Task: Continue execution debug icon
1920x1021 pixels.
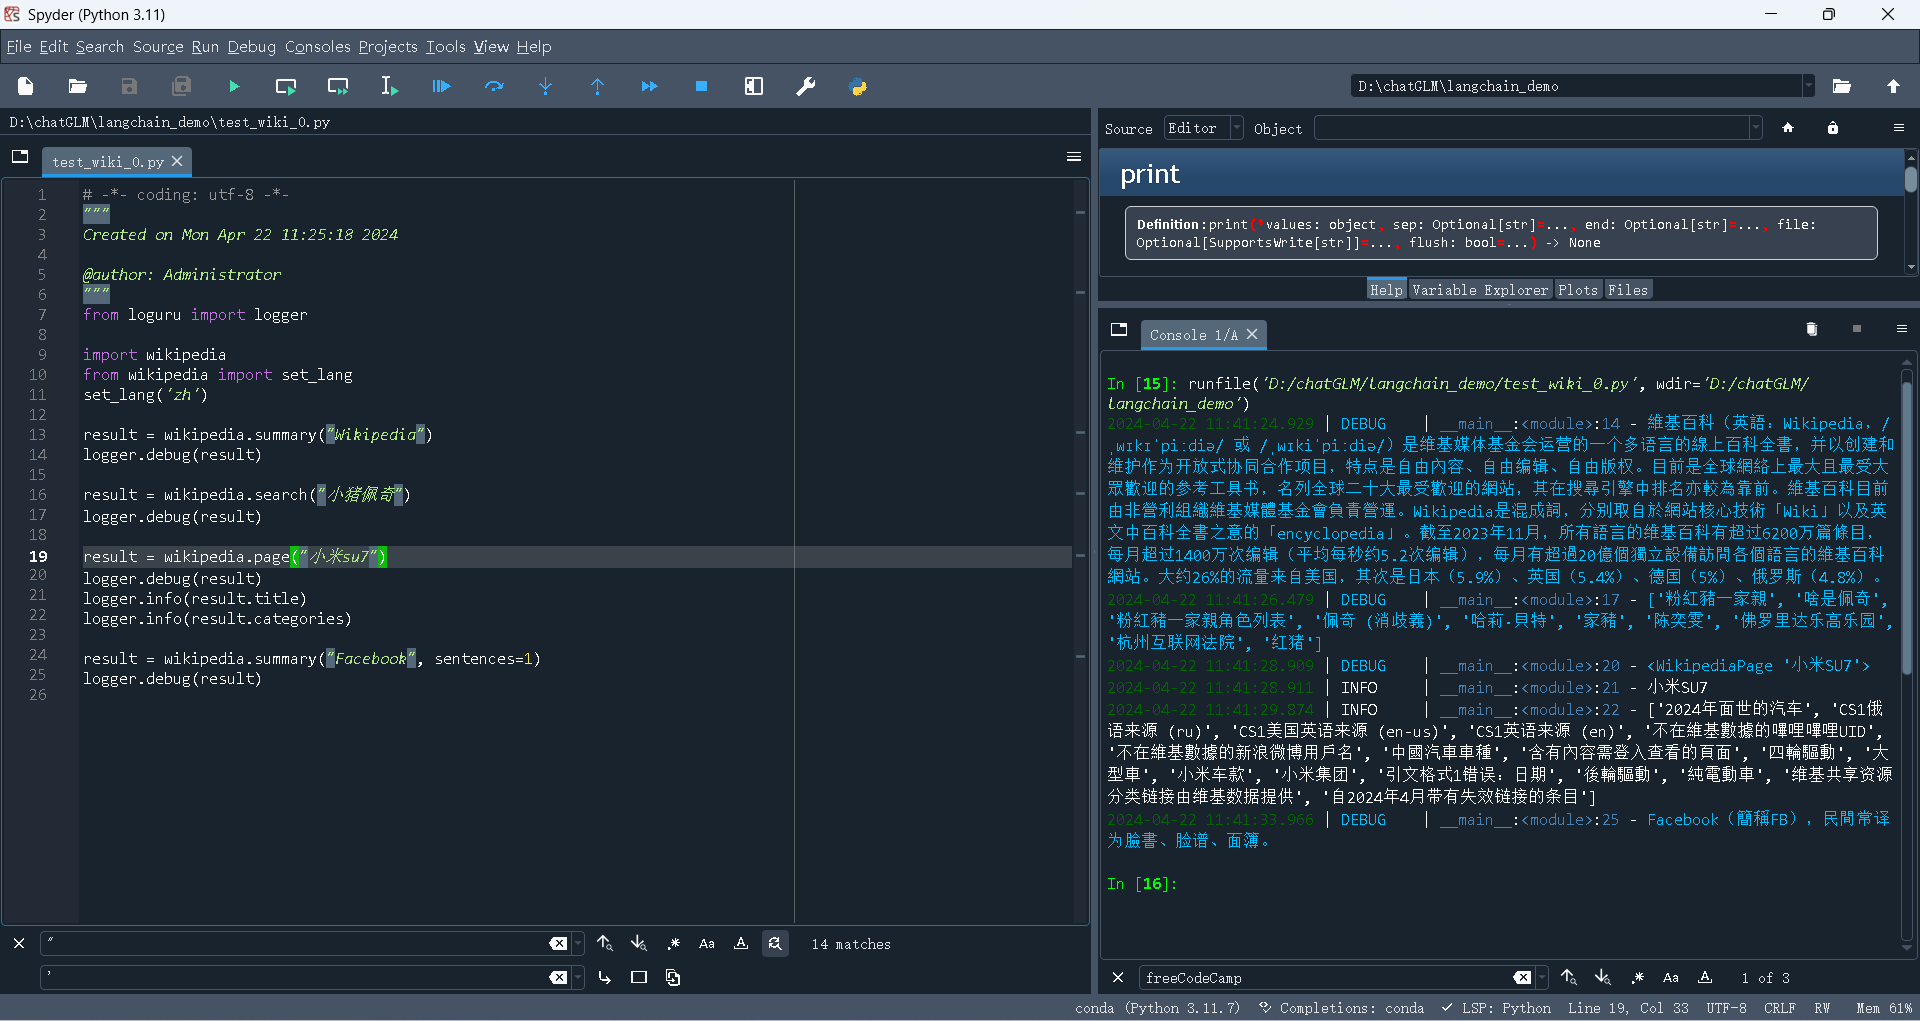Action: click(x=650, y=87)
